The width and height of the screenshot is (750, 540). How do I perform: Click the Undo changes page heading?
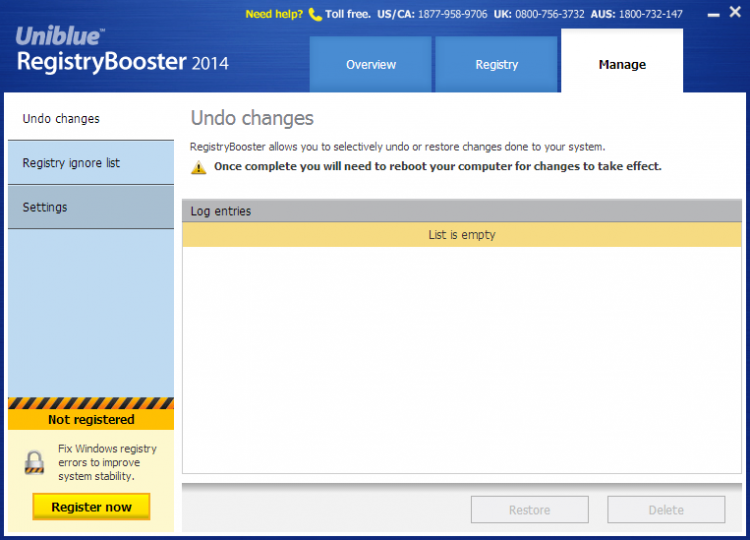(252, 118)
